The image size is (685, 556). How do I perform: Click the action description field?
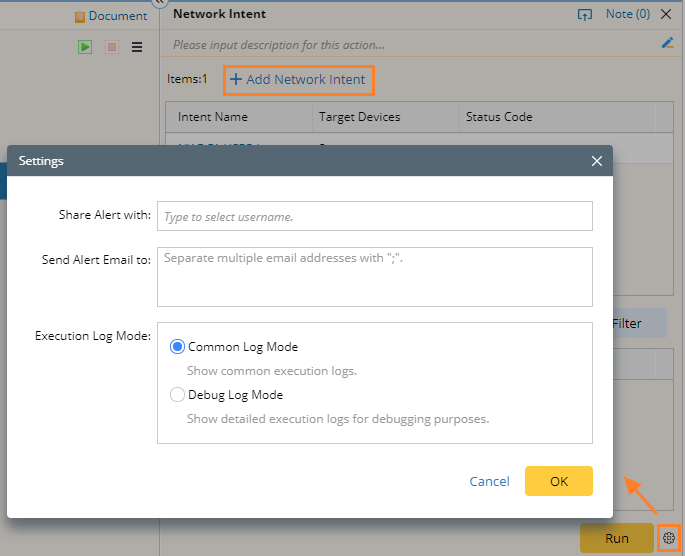[x=413, y=45]
